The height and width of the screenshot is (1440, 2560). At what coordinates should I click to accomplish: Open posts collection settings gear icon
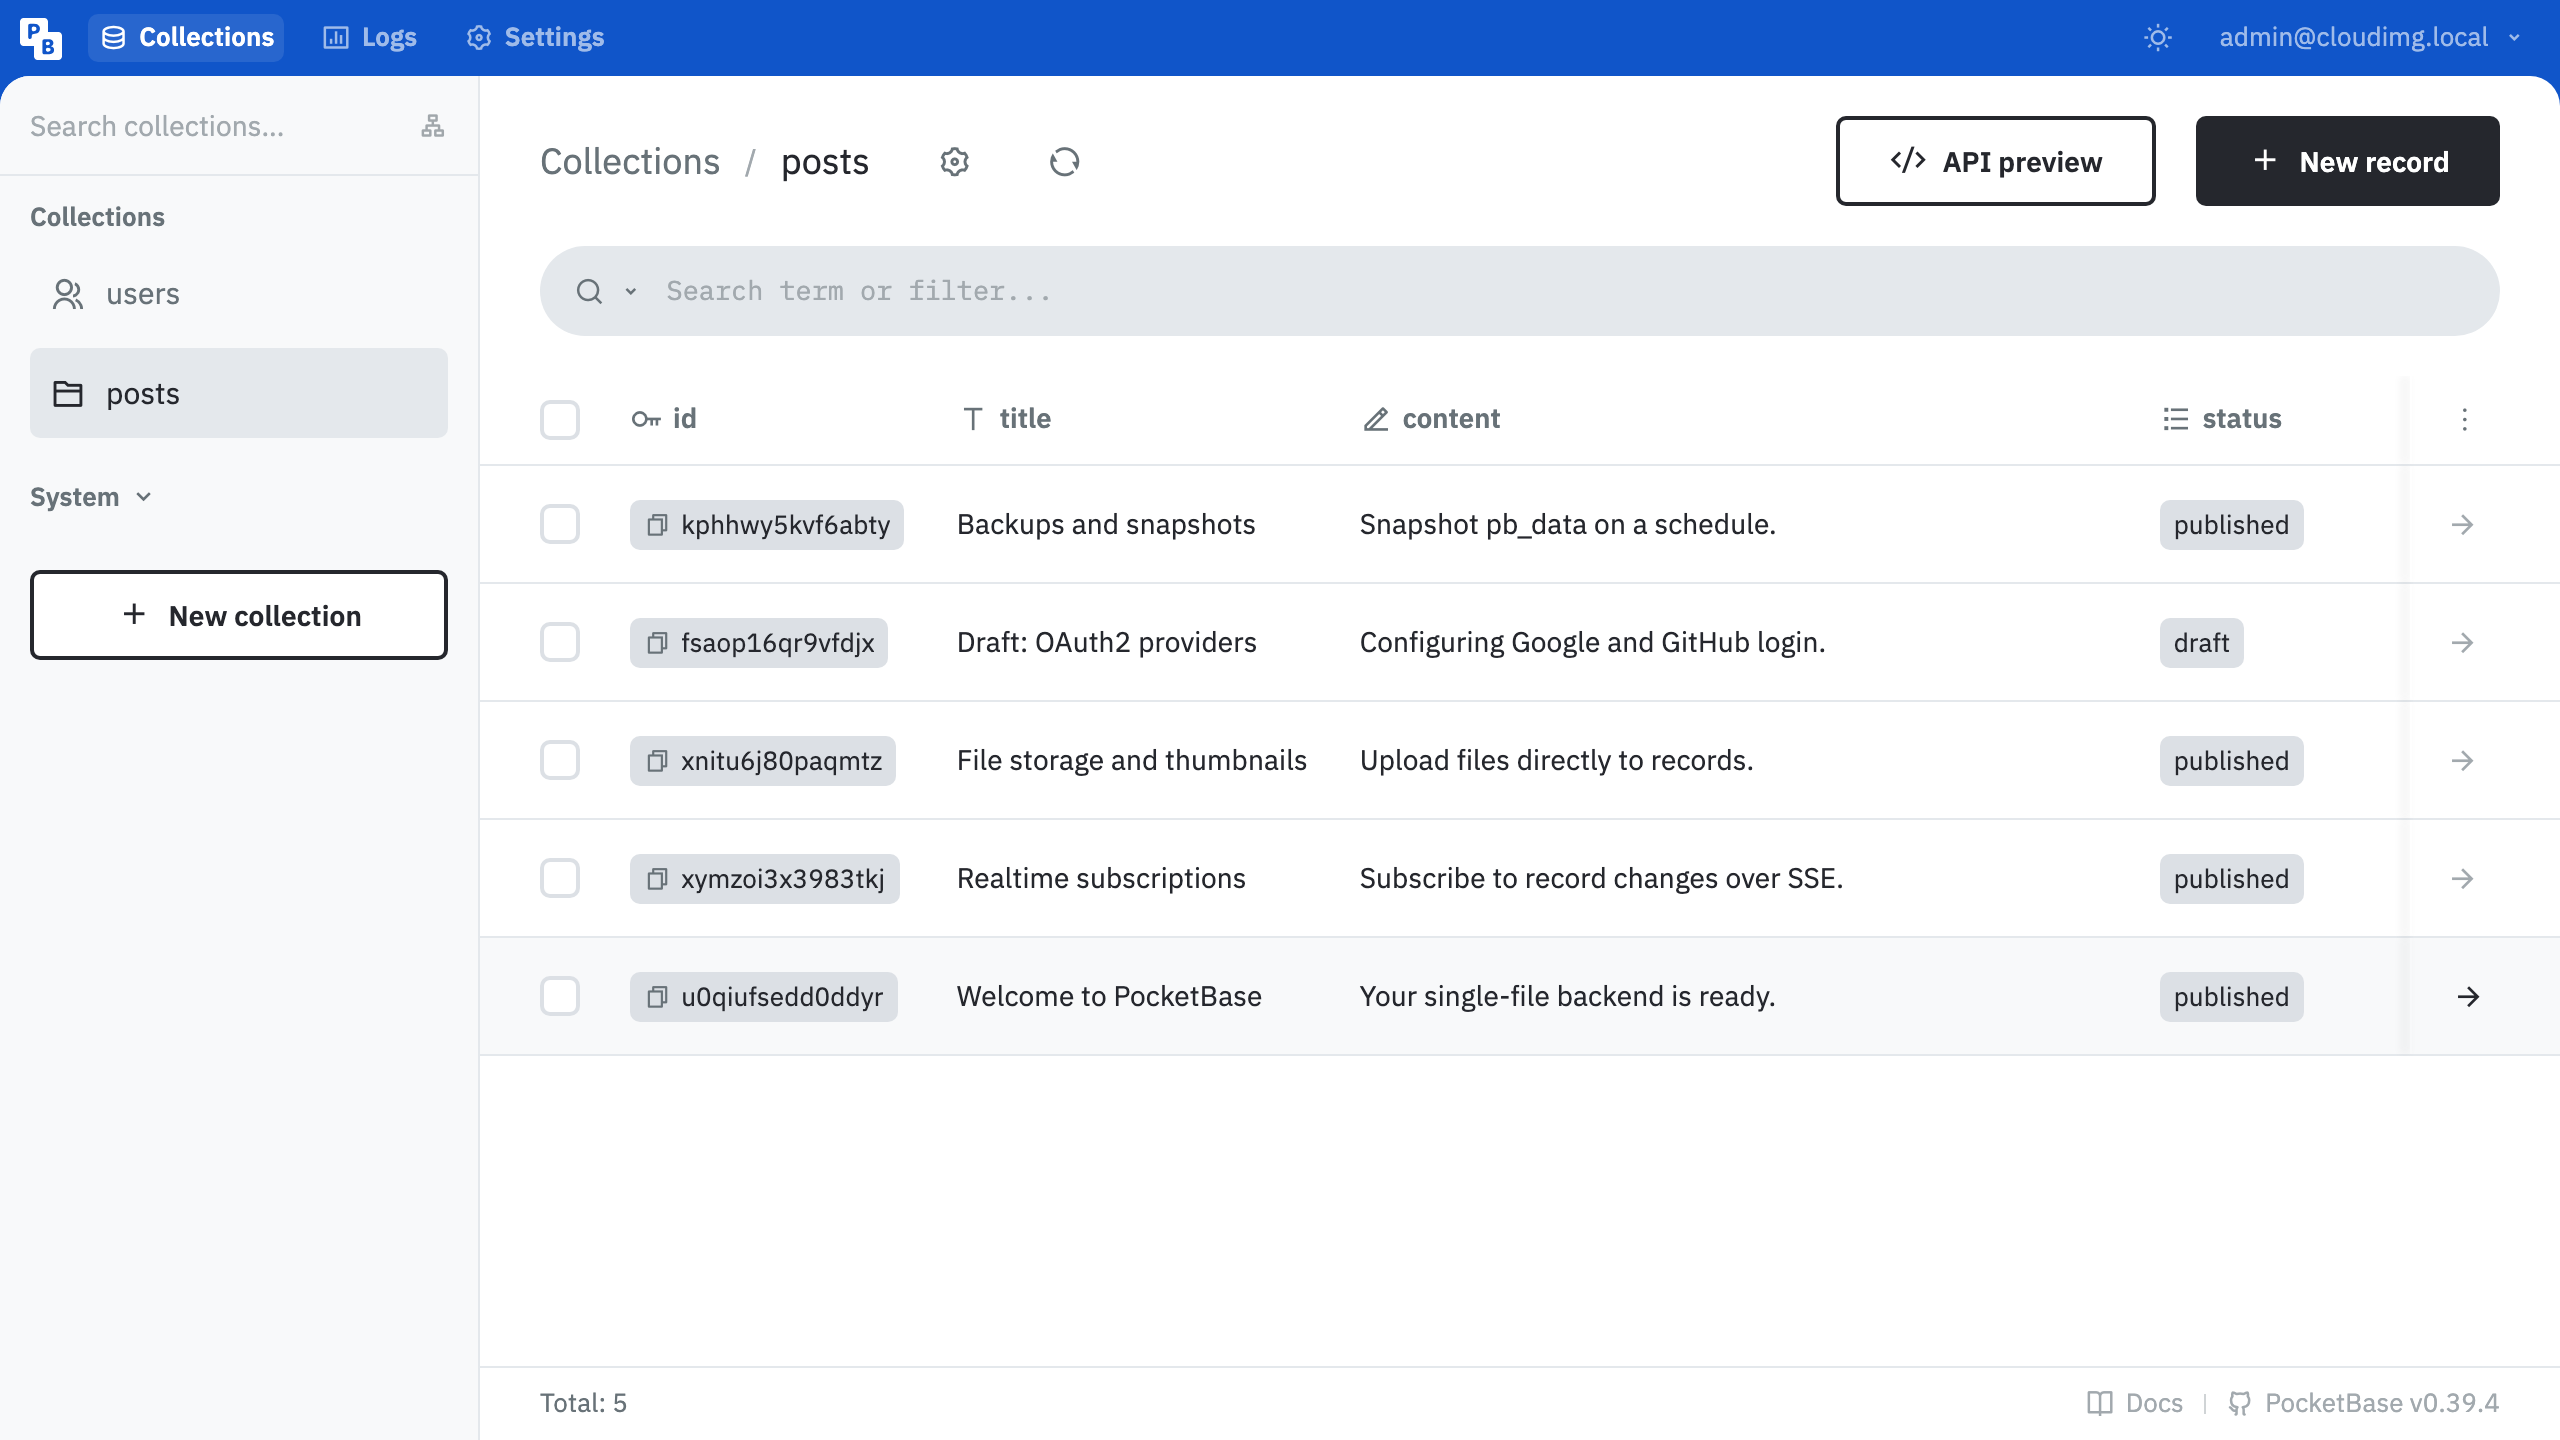(x=955, y=162)
